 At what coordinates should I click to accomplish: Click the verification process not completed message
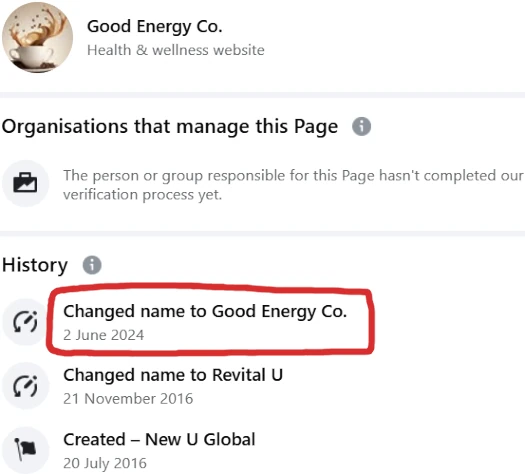point(293,185)
